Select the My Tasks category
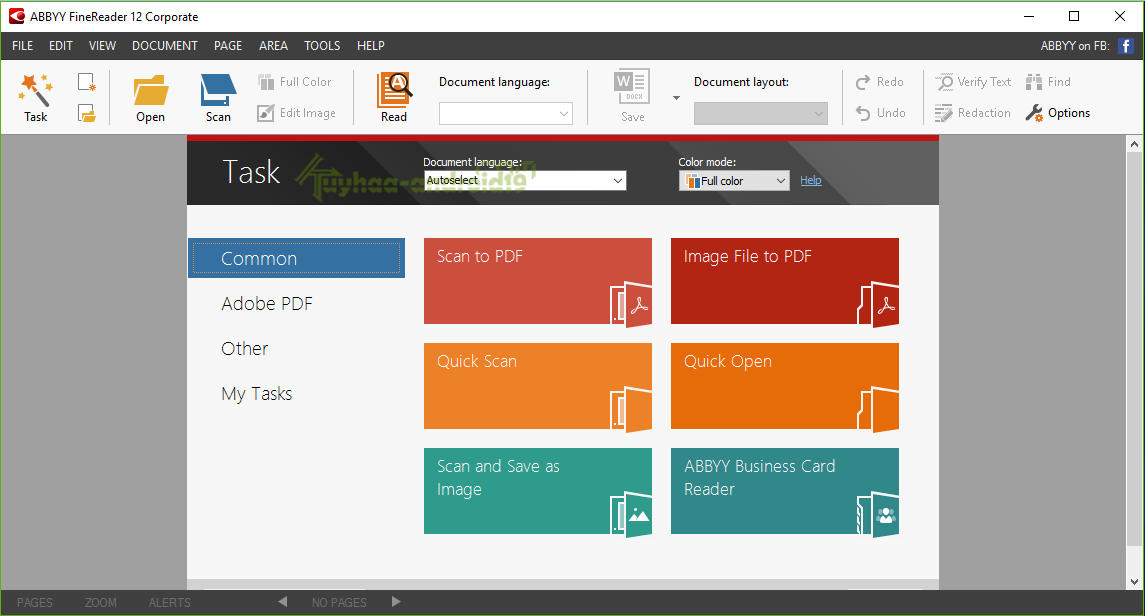Screen dimensions: 1145x616 [256, 394]
